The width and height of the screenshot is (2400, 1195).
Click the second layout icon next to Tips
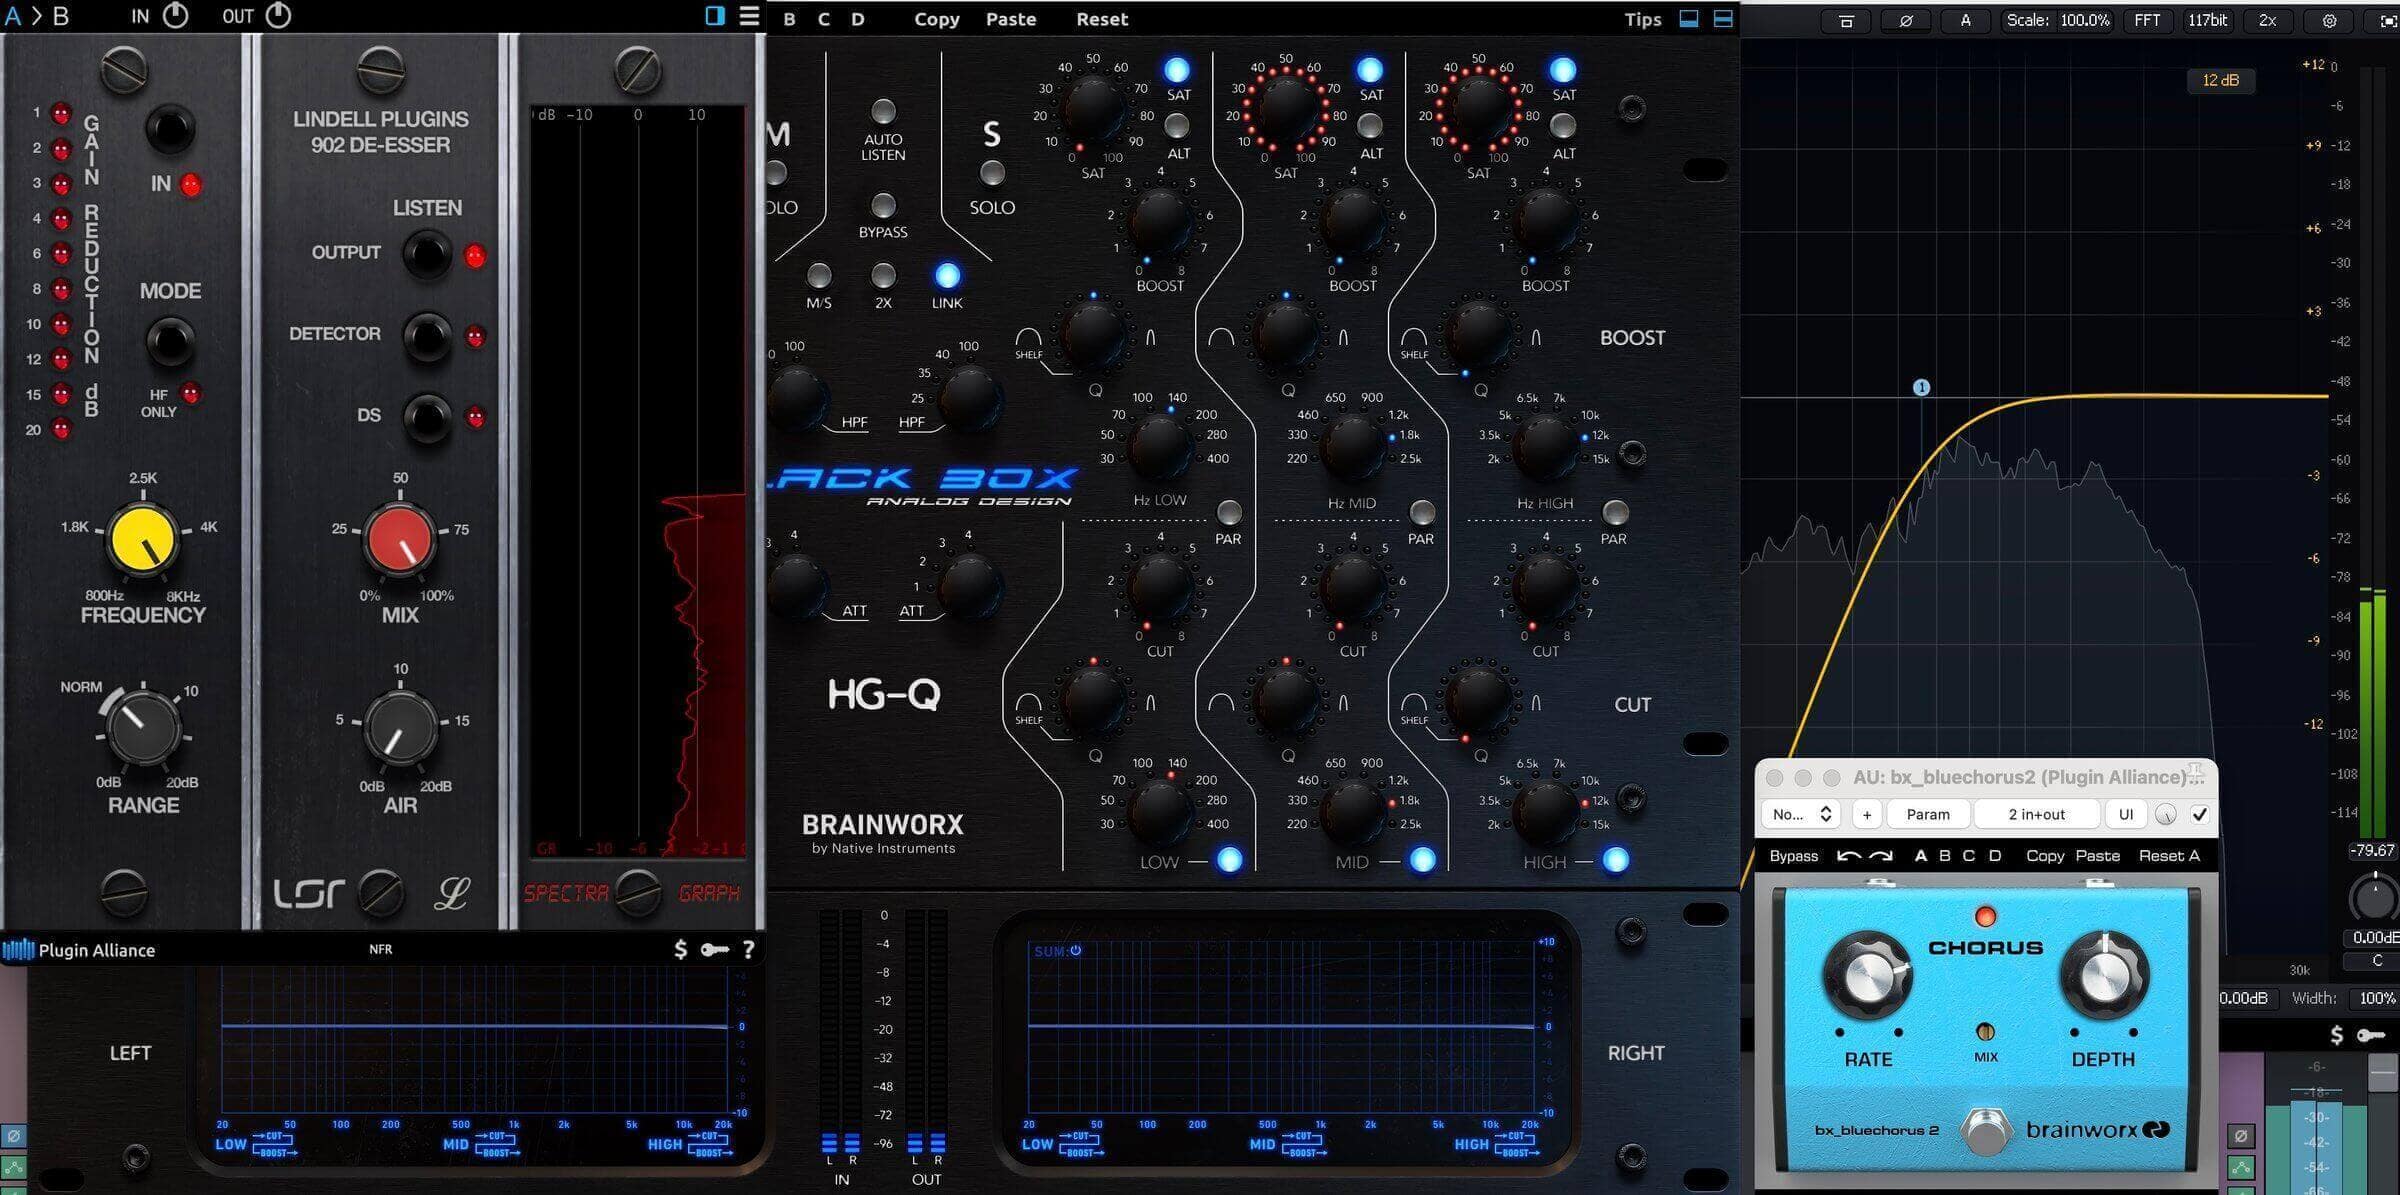[x=1723, y=18]
